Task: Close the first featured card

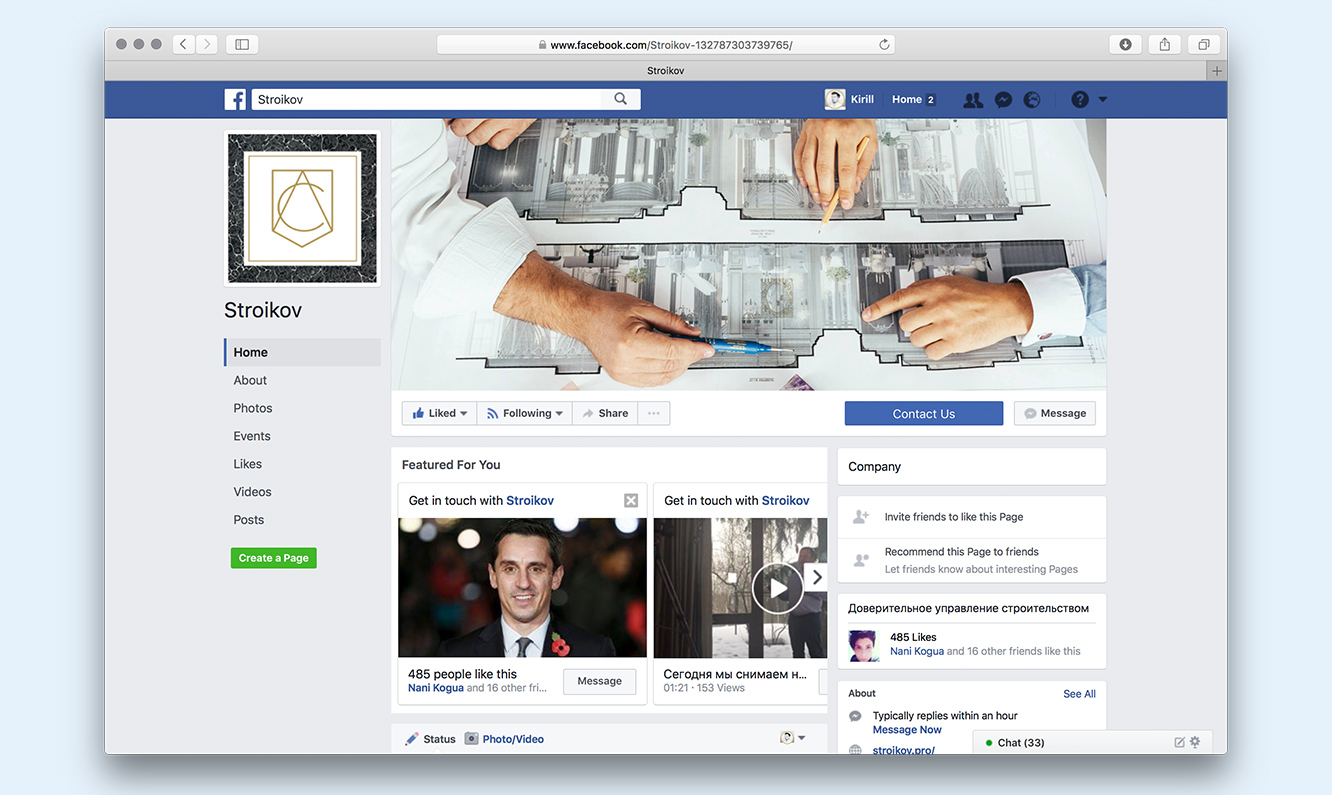Action: click(x=631, y=500)
